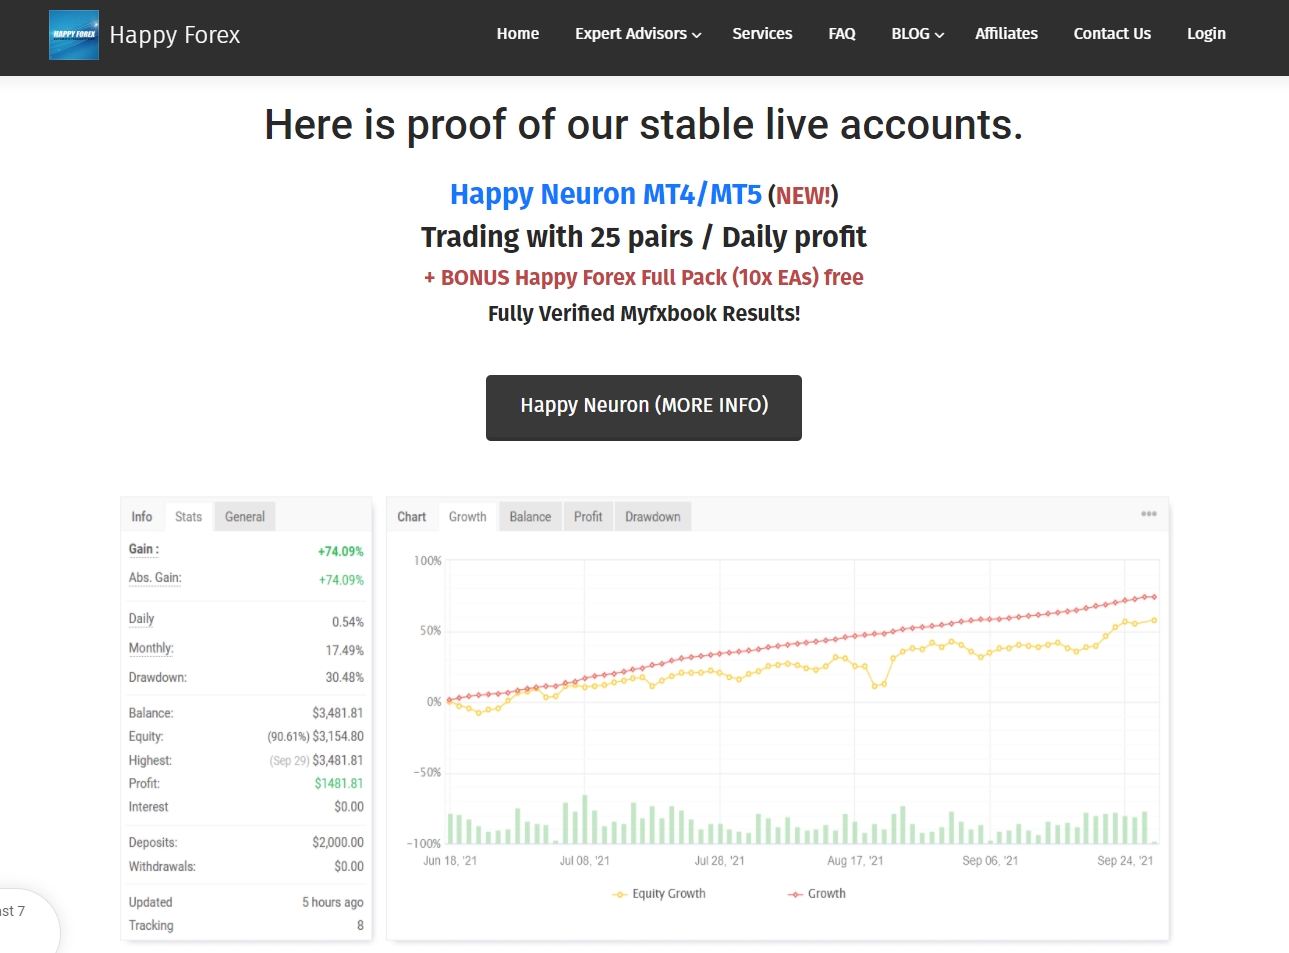Click the Balance $3,481.81 value
Image resolution: width=1289 pixels, height=953 pixels.
[x=337, y=713]
